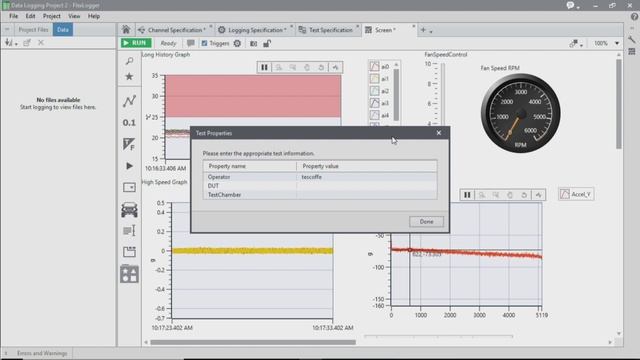This screenshot has width=640, height=360.
Task: Open the zoom level 100% dropdown
Action: [617, 43]
